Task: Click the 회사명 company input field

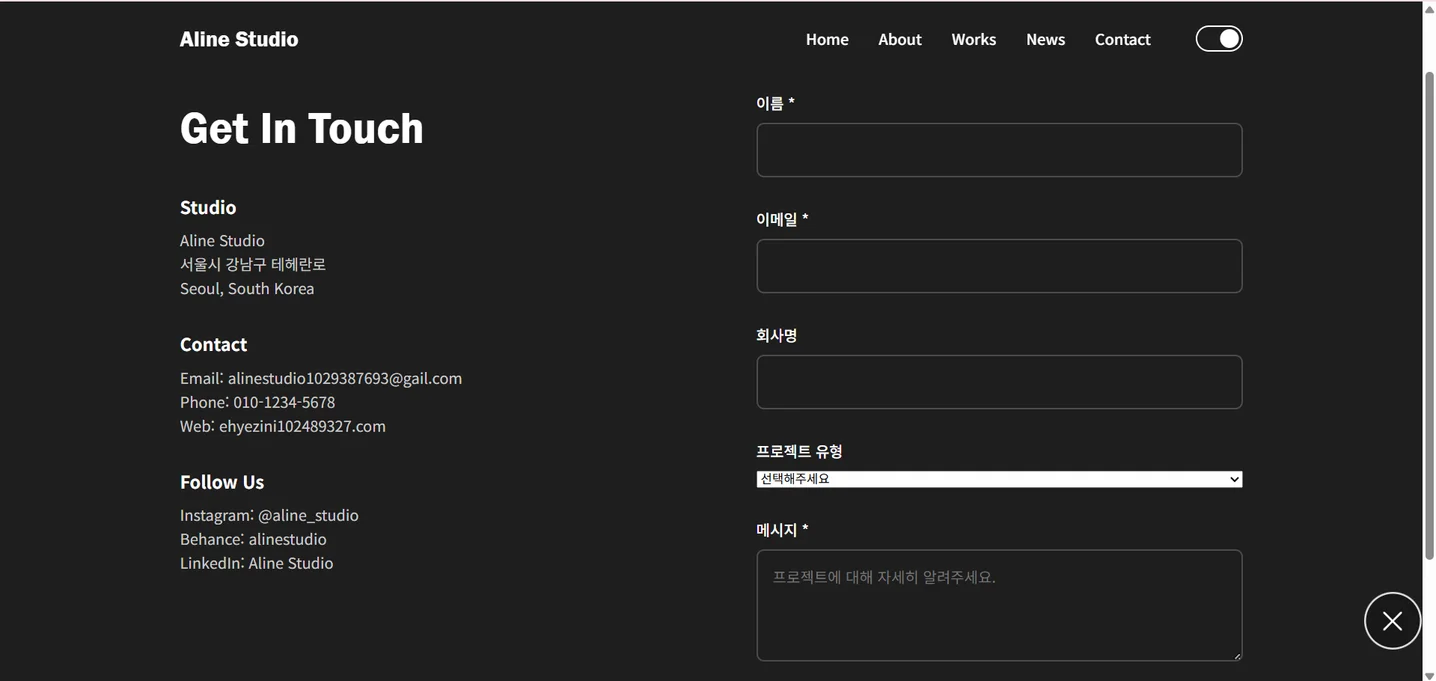Action: tap(999, 382)
